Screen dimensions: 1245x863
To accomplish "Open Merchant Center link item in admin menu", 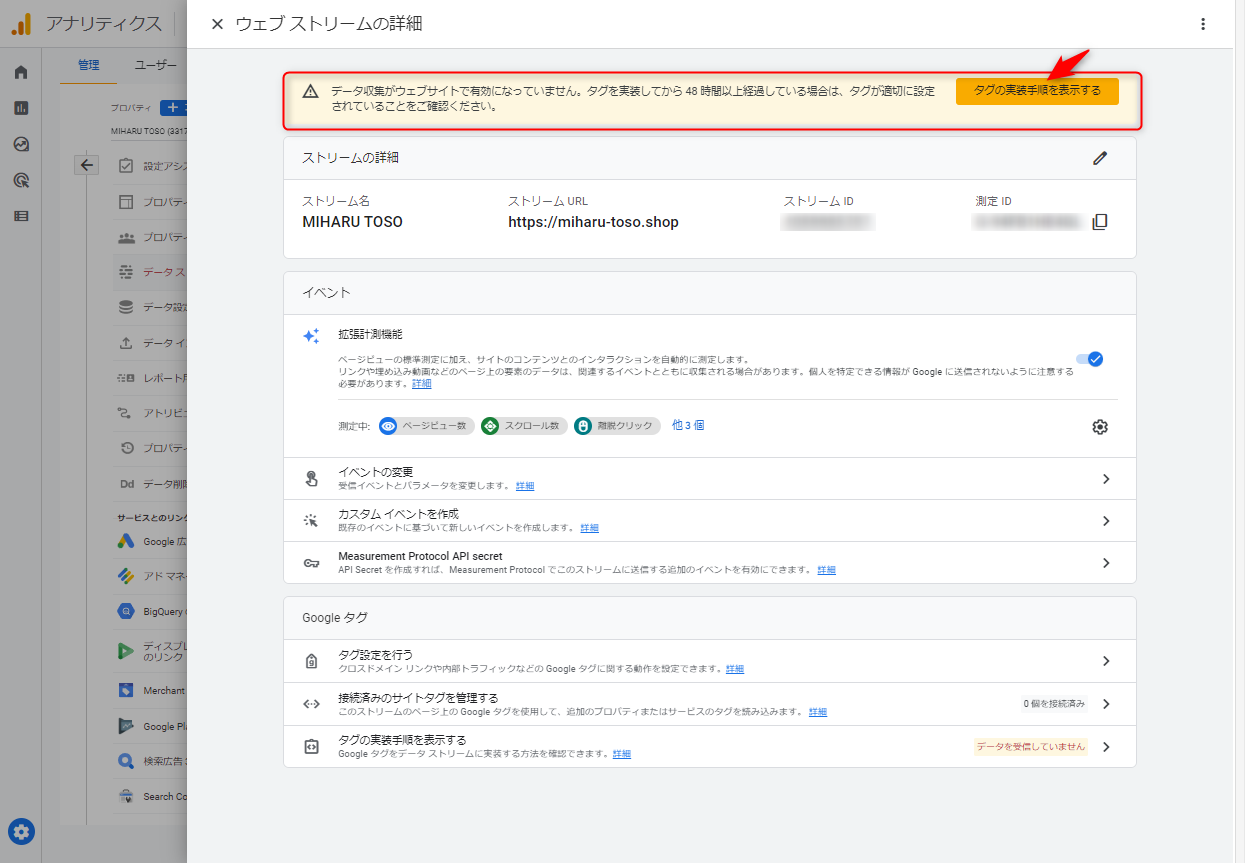I will [150, 690].
